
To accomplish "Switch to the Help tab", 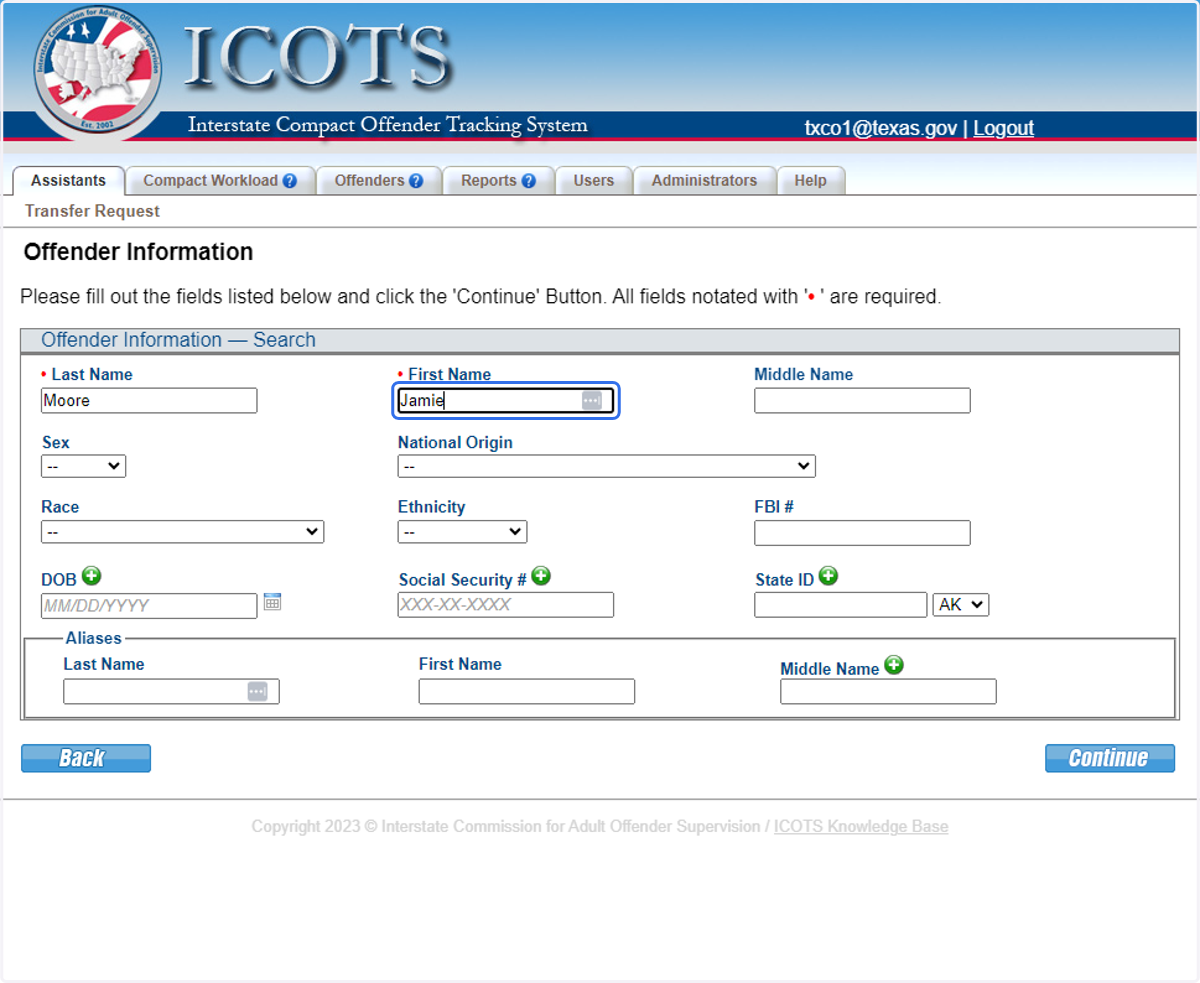I will coord(811,181).
